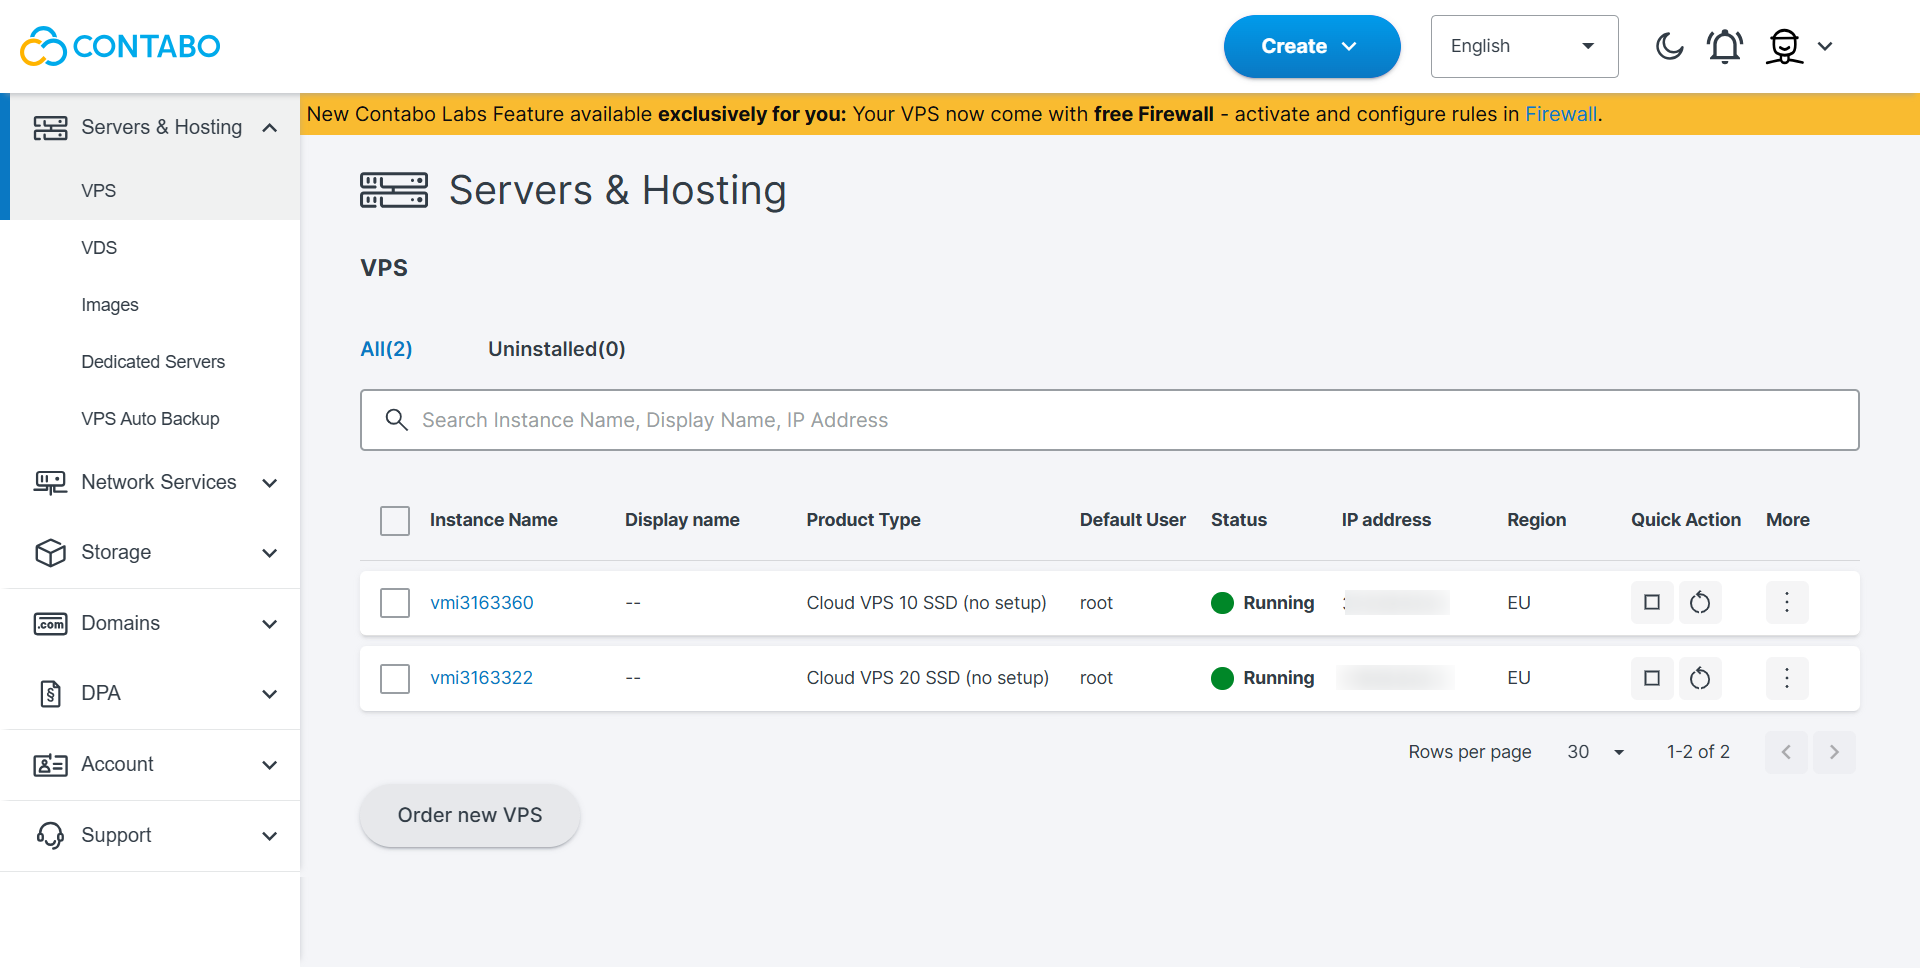Expand the DPA chevron
1920x970 pixels.
point(269,694)
